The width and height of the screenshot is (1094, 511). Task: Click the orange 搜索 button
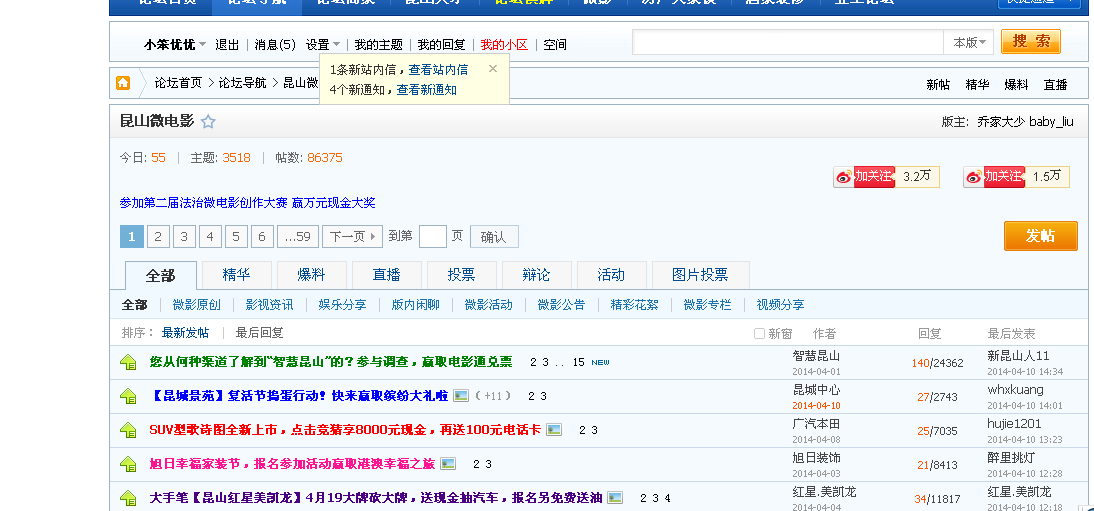point(1031,41)
